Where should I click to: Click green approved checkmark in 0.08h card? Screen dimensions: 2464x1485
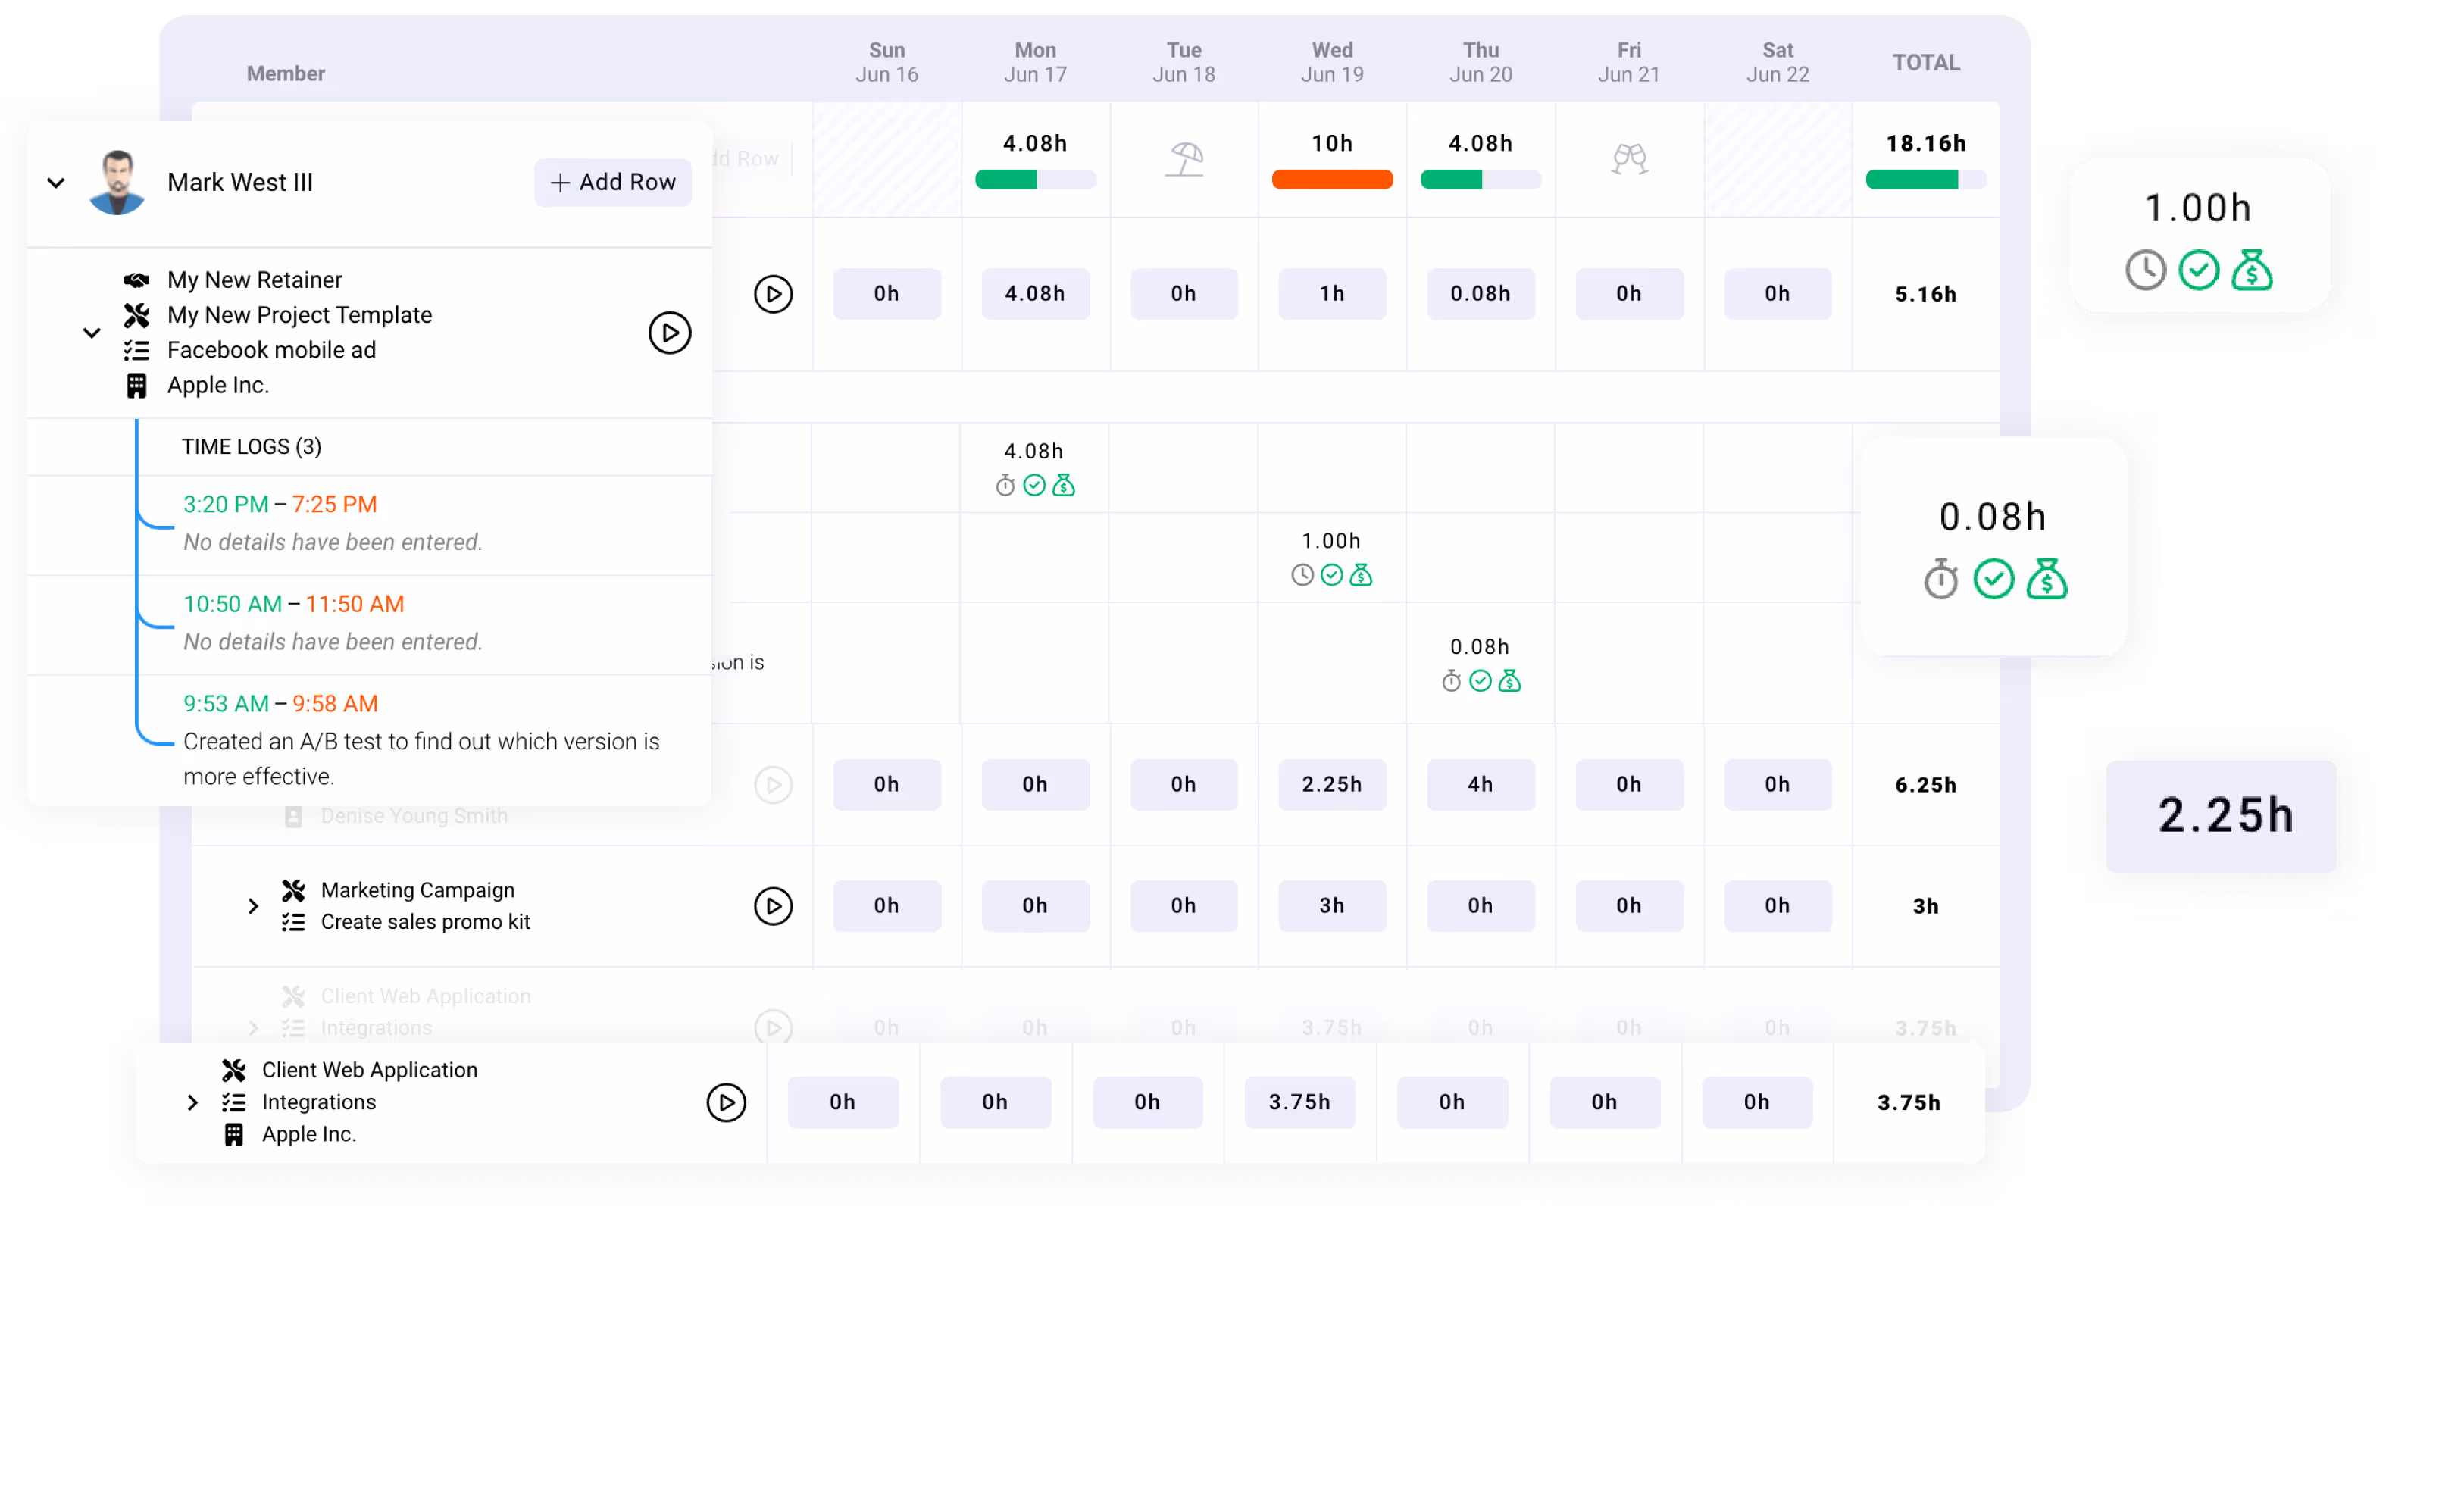click(x=1993, y=579)
